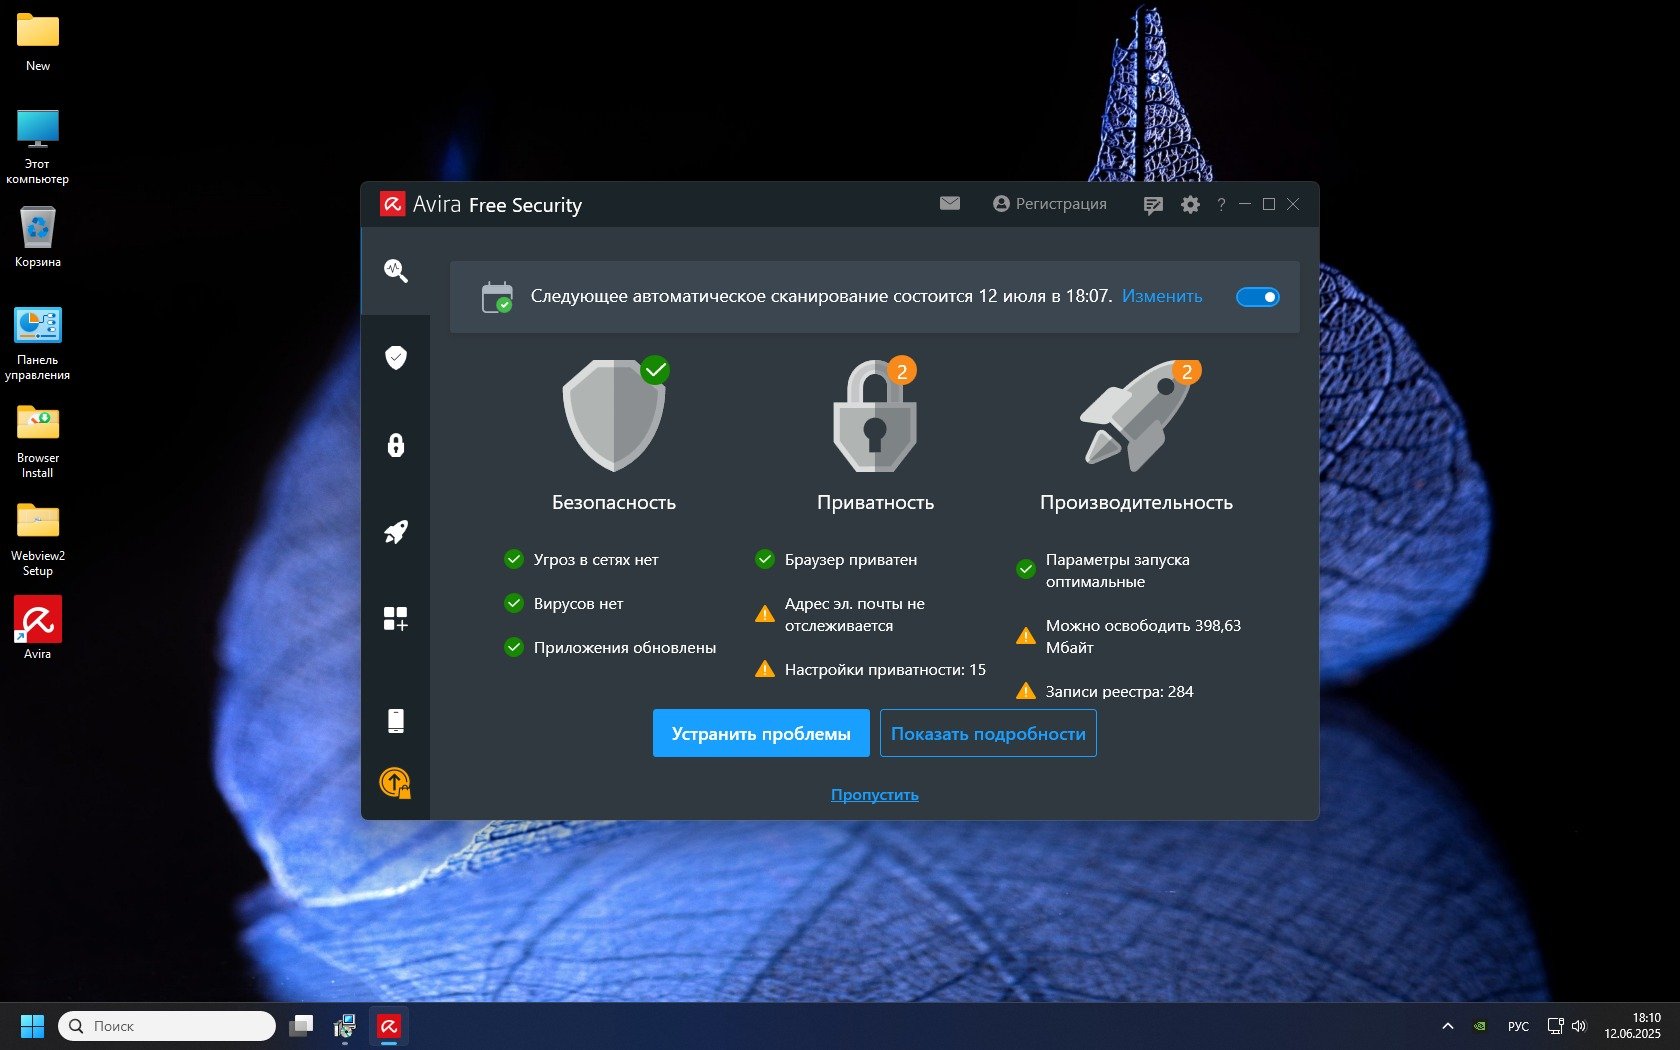Viewport: 1680px width, 1050px height.
Task: Open the mobile device sidebar icon
Action: (395, 720)
